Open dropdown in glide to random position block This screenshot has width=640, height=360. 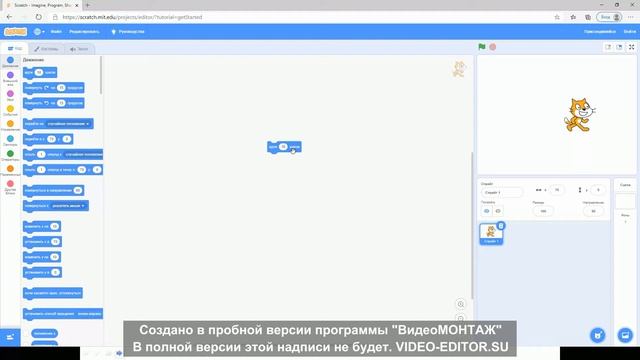click(x=84, y=154)
